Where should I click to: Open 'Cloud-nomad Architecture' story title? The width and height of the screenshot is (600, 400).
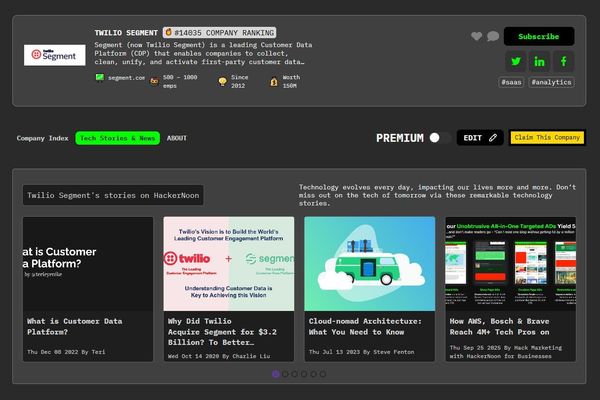[365, 327]
